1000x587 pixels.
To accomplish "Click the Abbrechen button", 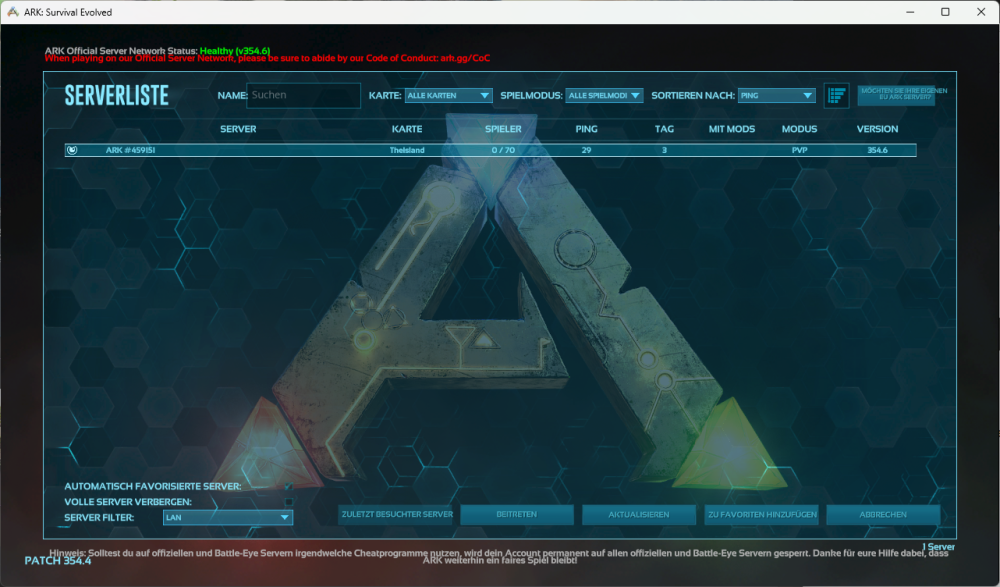I will click(883, 514).
